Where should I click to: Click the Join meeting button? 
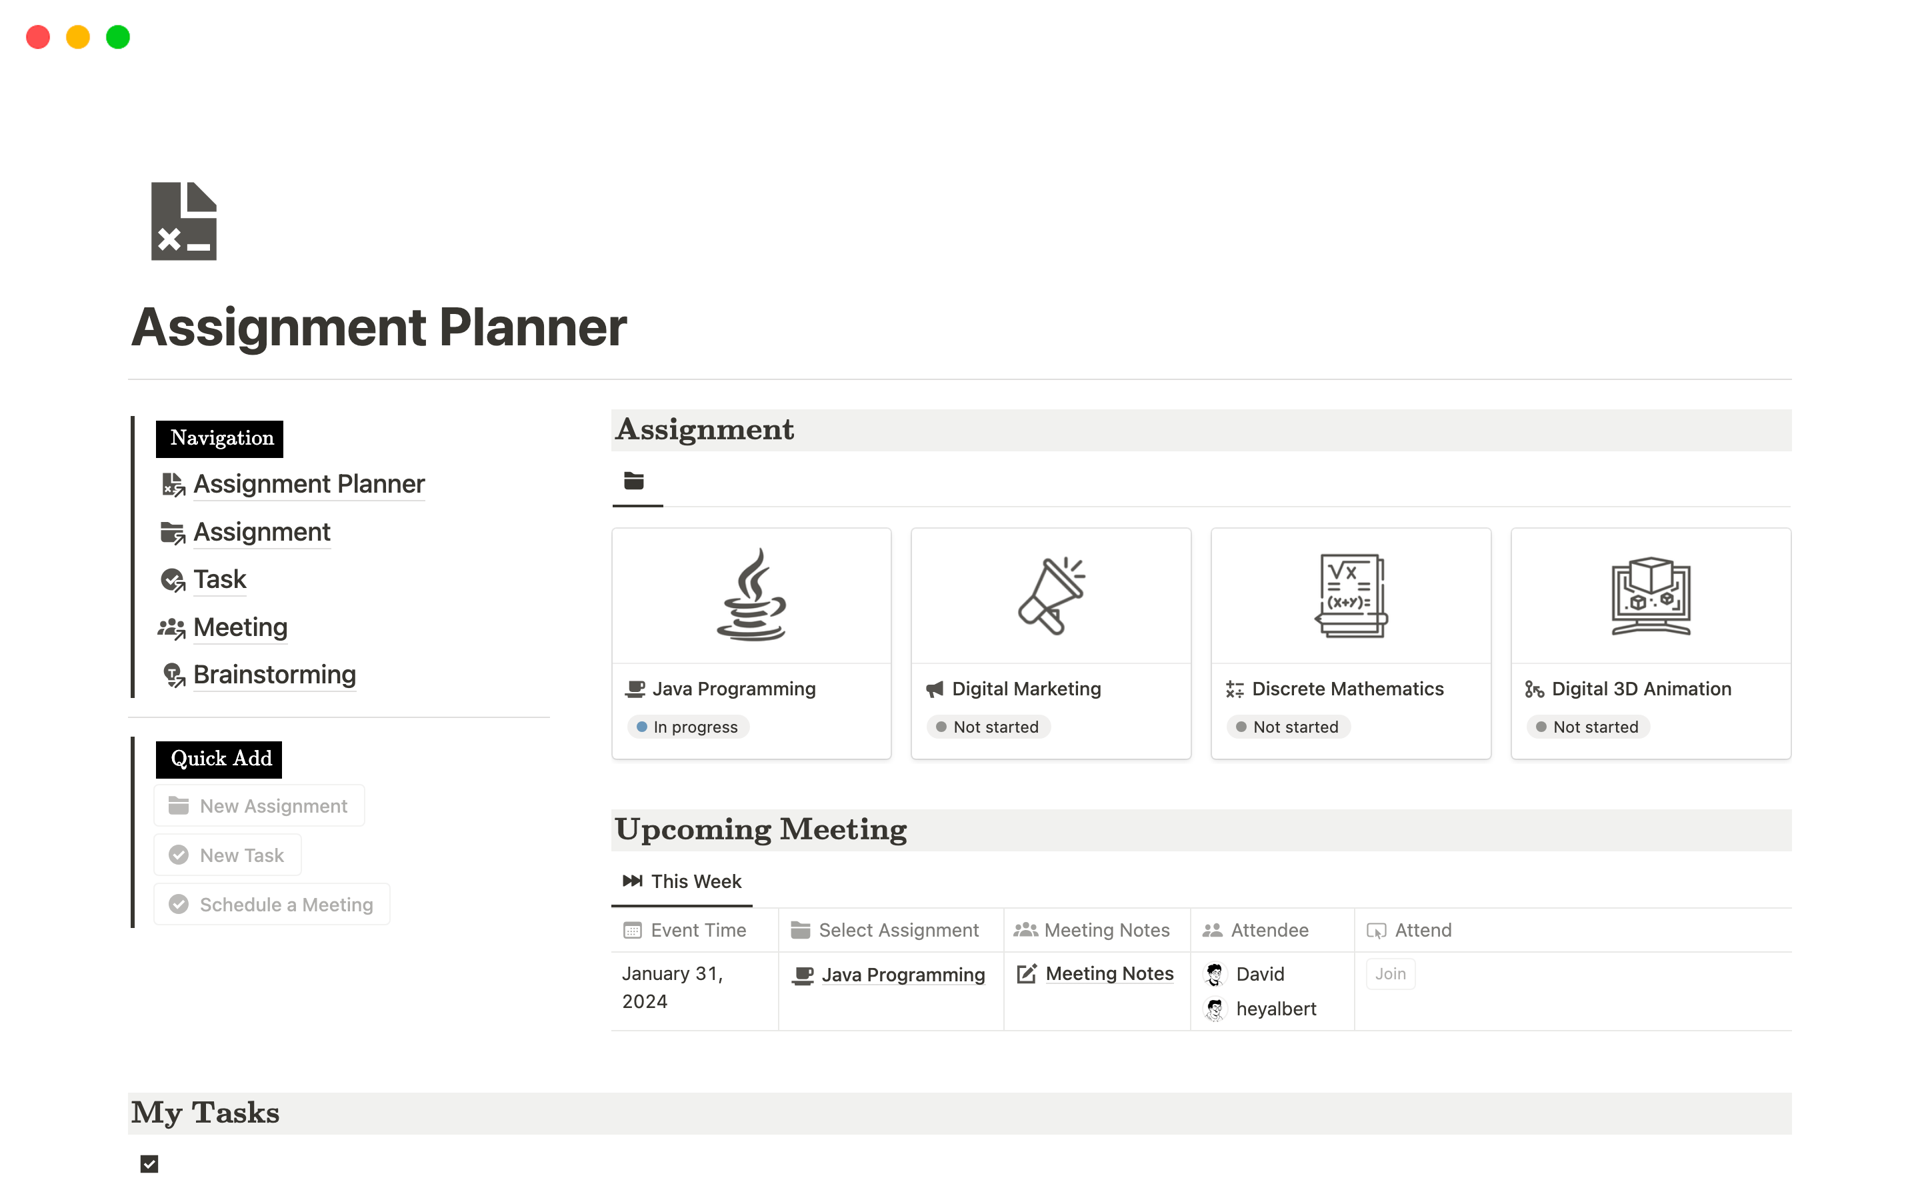click(1391, 973)
